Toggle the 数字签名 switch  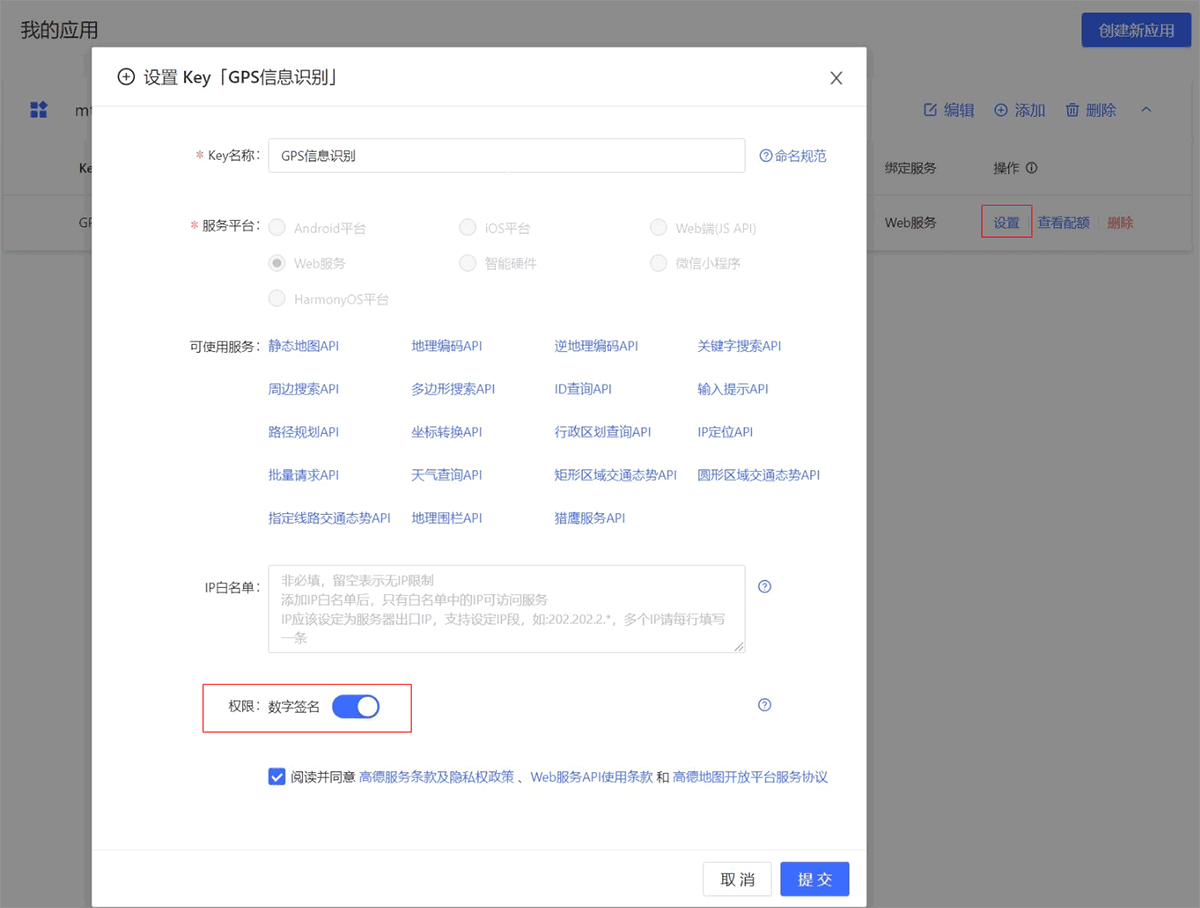(x=356, y=707)
